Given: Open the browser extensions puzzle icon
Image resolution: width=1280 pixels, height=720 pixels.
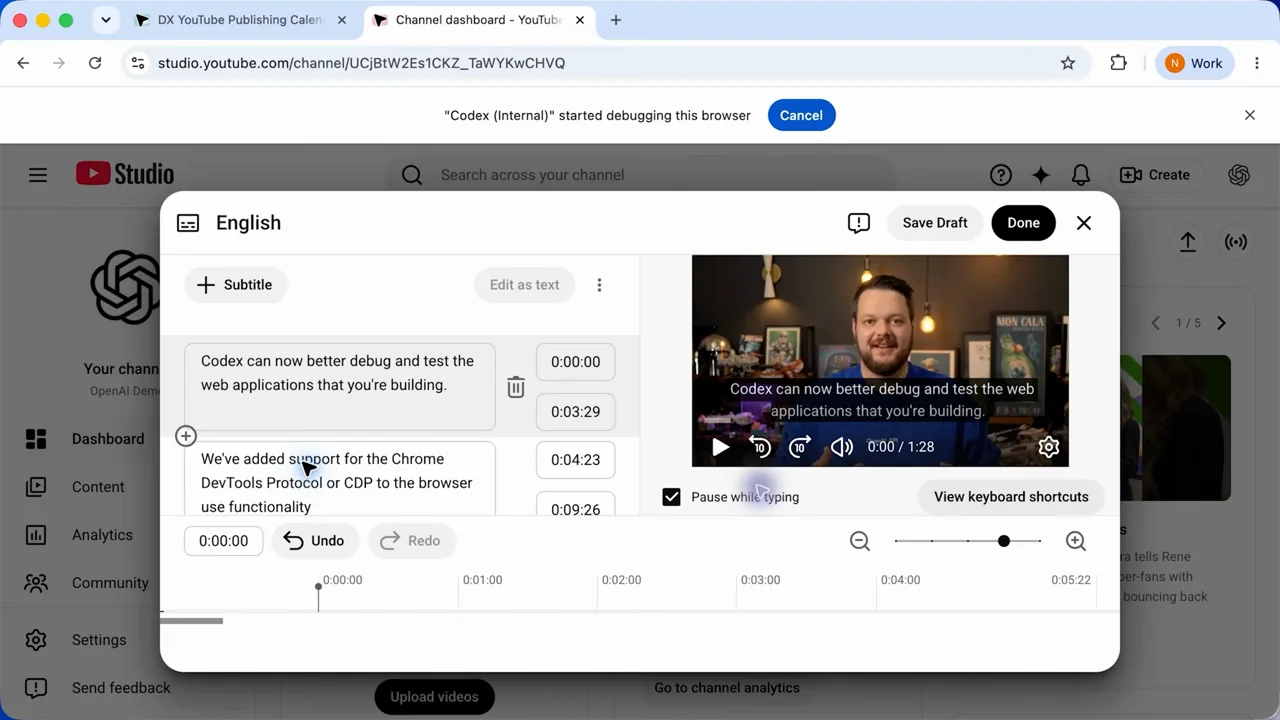Looking at the screenshot, I should pos(1119,63).
